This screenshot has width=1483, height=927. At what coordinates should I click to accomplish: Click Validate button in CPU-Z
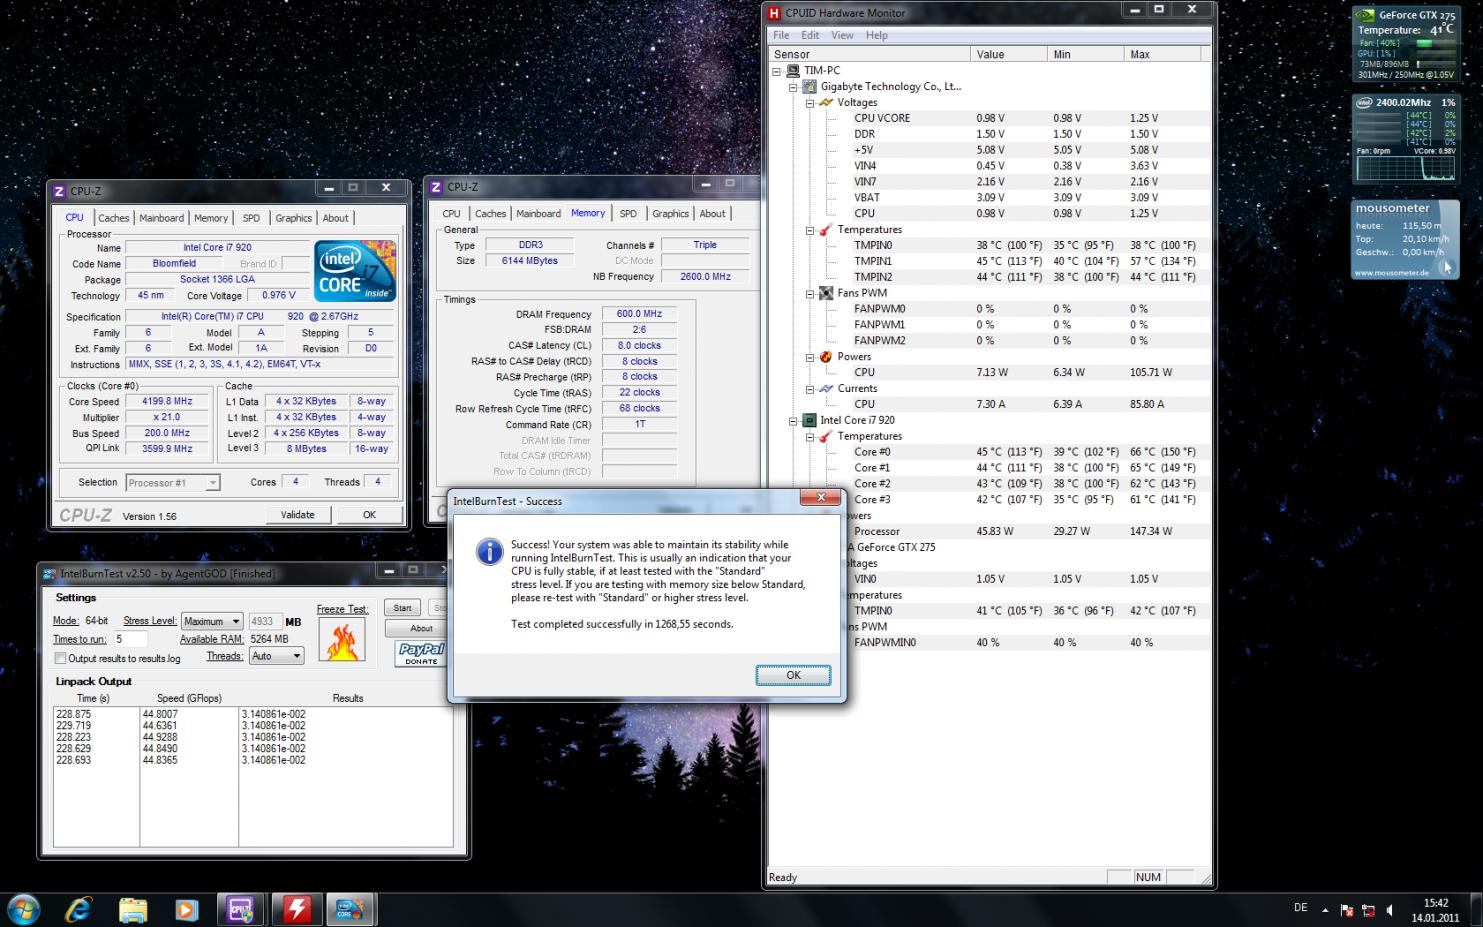(297, 515)
